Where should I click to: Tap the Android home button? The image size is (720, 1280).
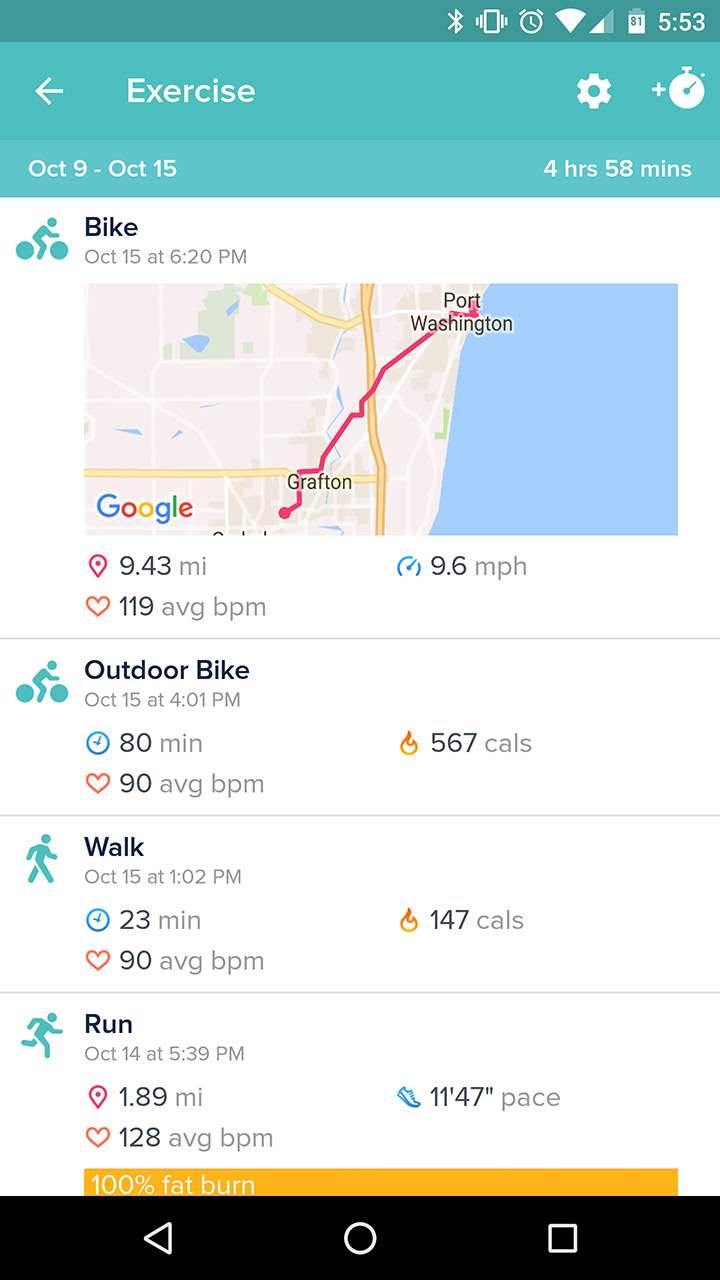pyautogui.click(x=360, y=1238)
